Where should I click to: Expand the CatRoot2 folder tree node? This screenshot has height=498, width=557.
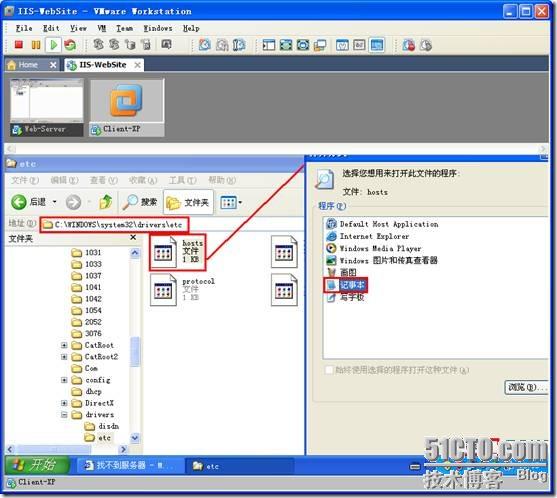(64, 357)
